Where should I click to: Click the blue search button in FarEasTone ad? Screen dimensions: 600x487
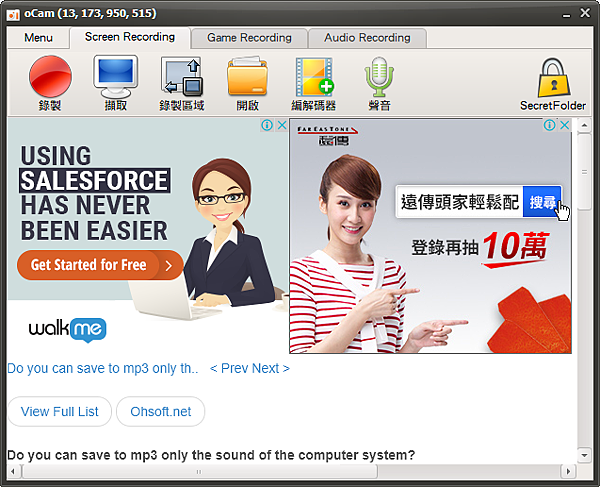(542, 202)
